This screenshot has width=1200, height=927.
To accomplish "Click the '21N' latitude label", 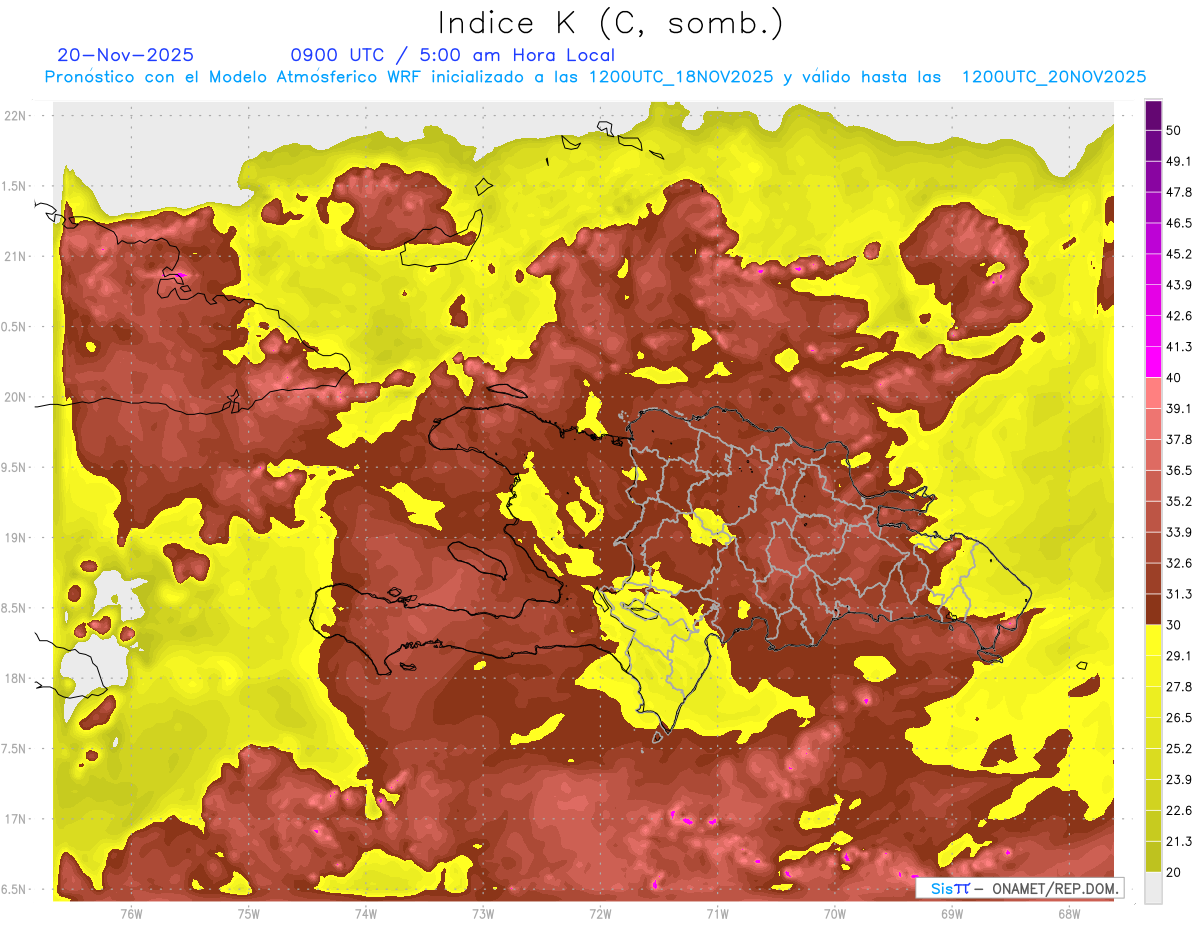I will tap(17, 256).
